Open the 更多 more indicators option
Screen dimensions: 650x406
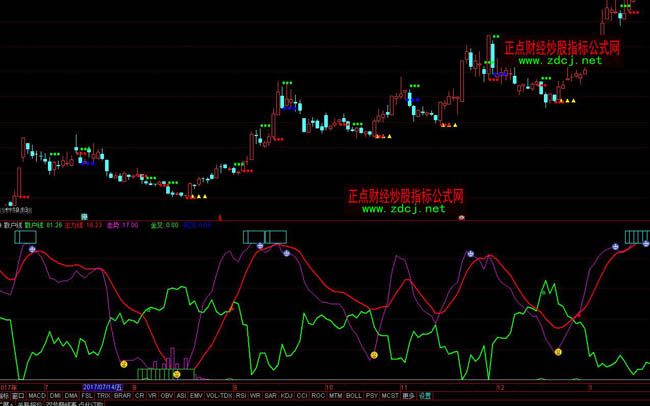pos(408,395)
